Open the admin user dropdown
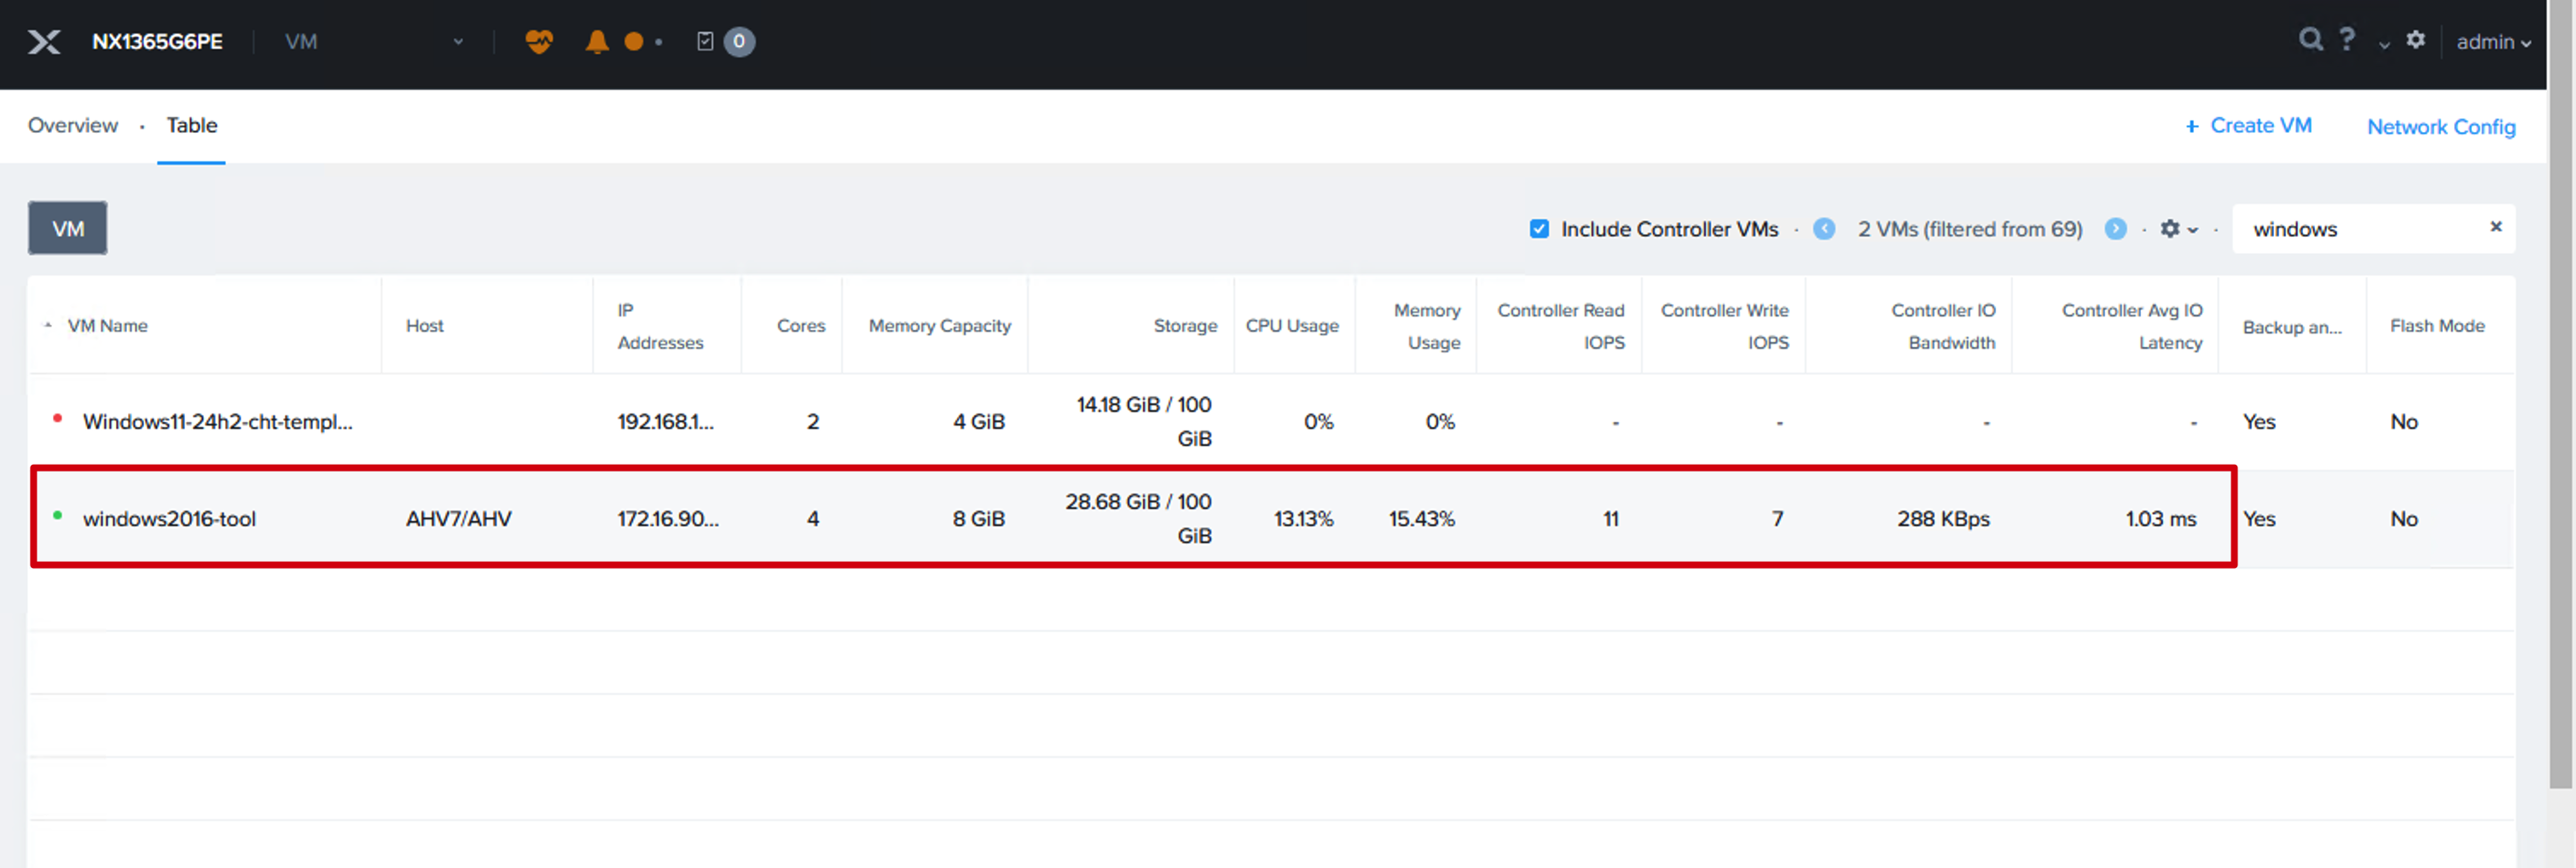 pos(2494,42)
